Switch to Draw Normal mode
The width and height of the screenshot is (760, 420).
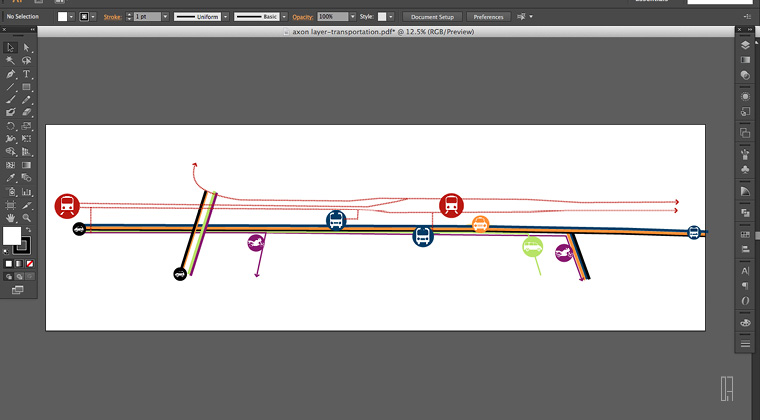tap(9, 277)
